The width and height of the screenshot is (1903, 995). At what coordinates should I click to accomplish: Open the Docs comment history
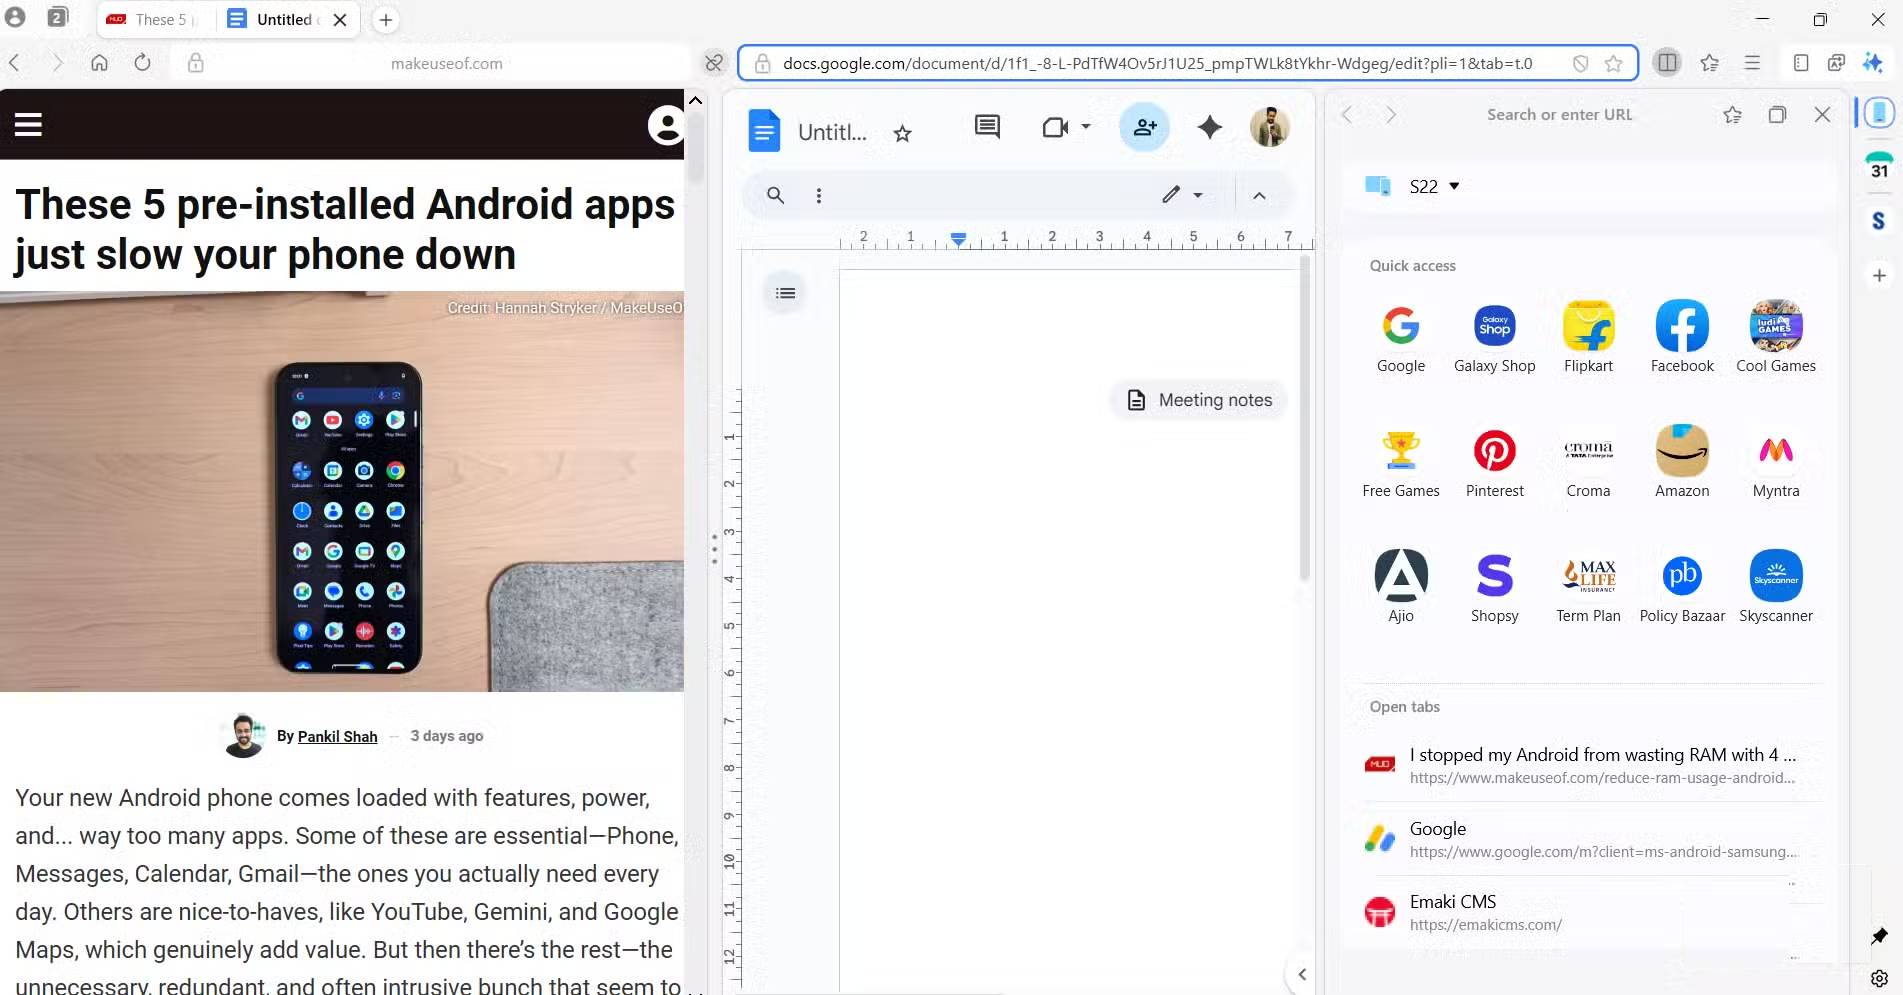pos(987,126)
